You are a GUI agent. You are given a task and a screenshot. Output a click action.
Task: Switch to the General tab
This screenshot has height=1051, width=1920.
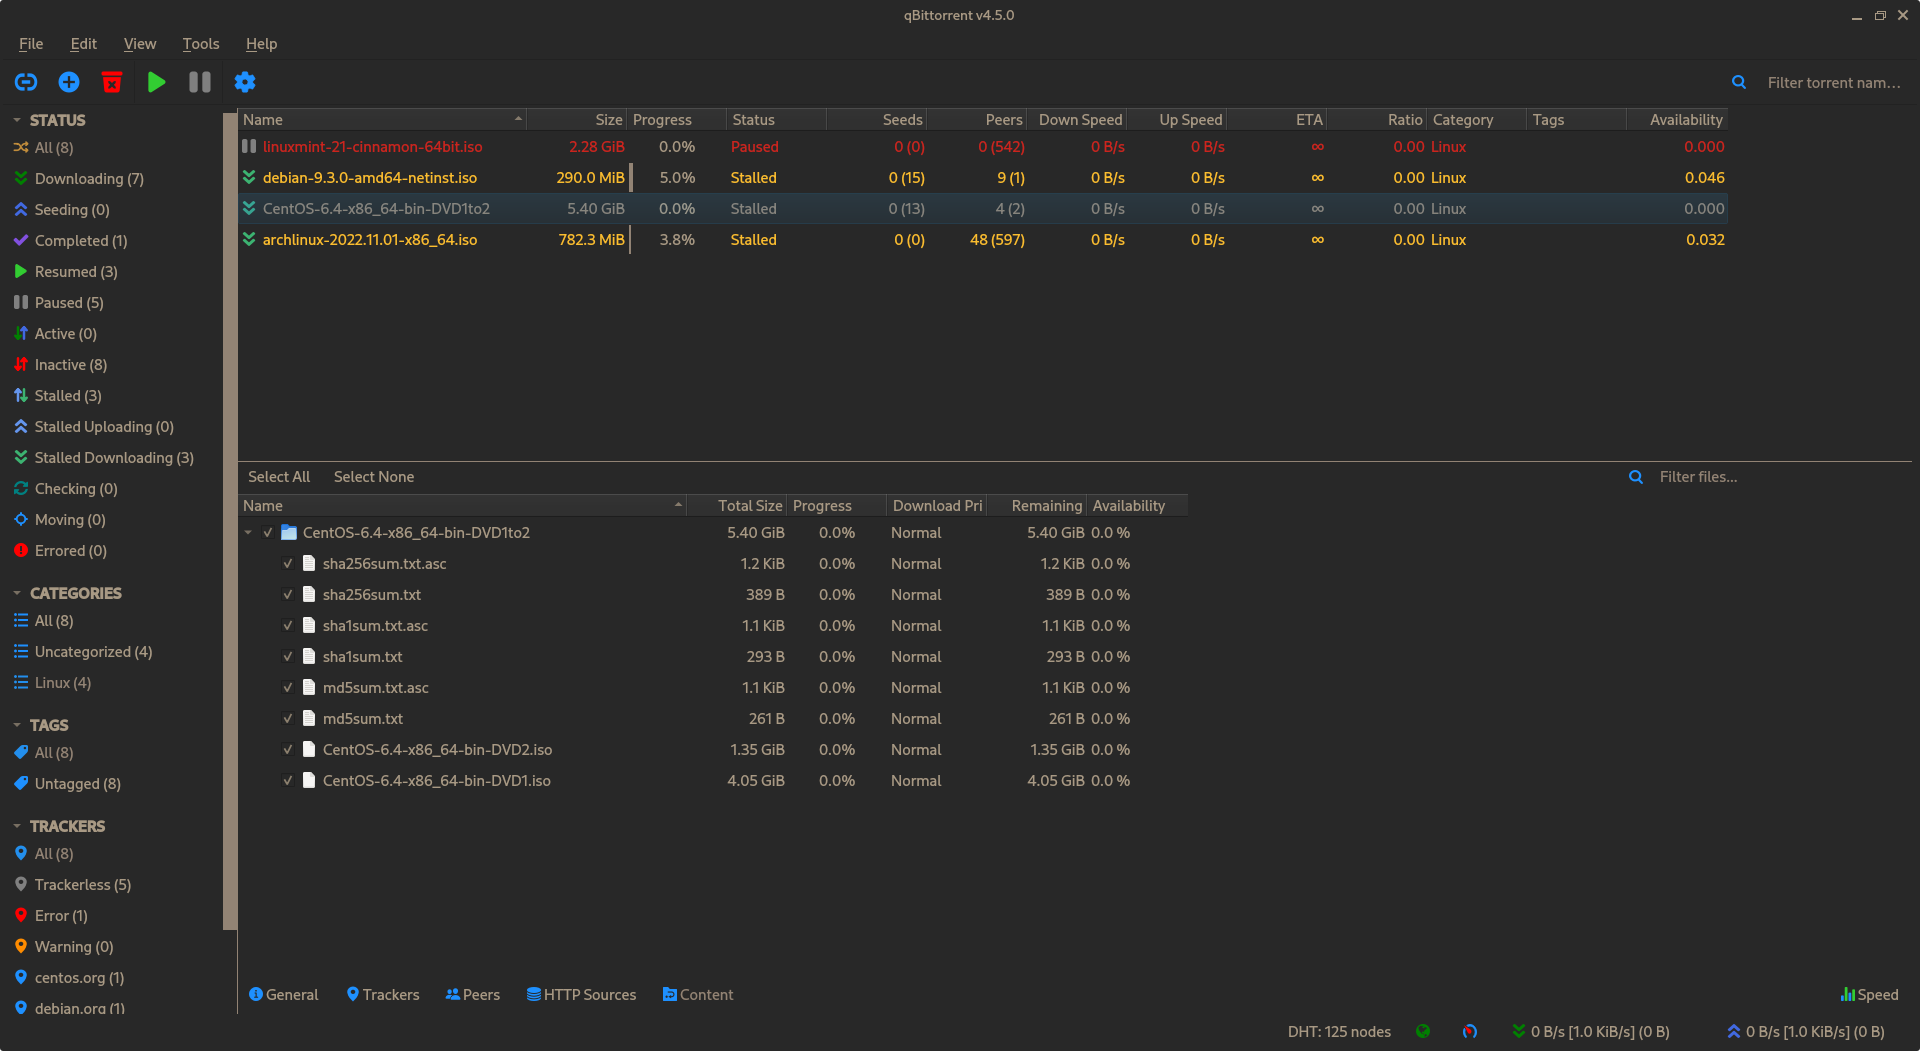click(x=283, y=994)
